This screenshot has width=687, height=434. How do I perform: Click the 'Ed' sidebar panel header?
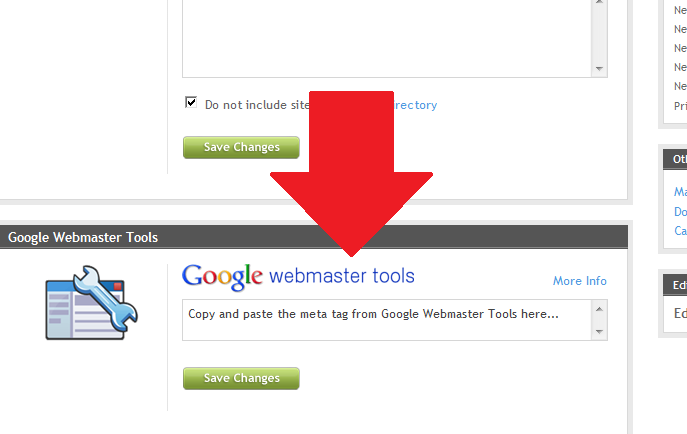675,285
